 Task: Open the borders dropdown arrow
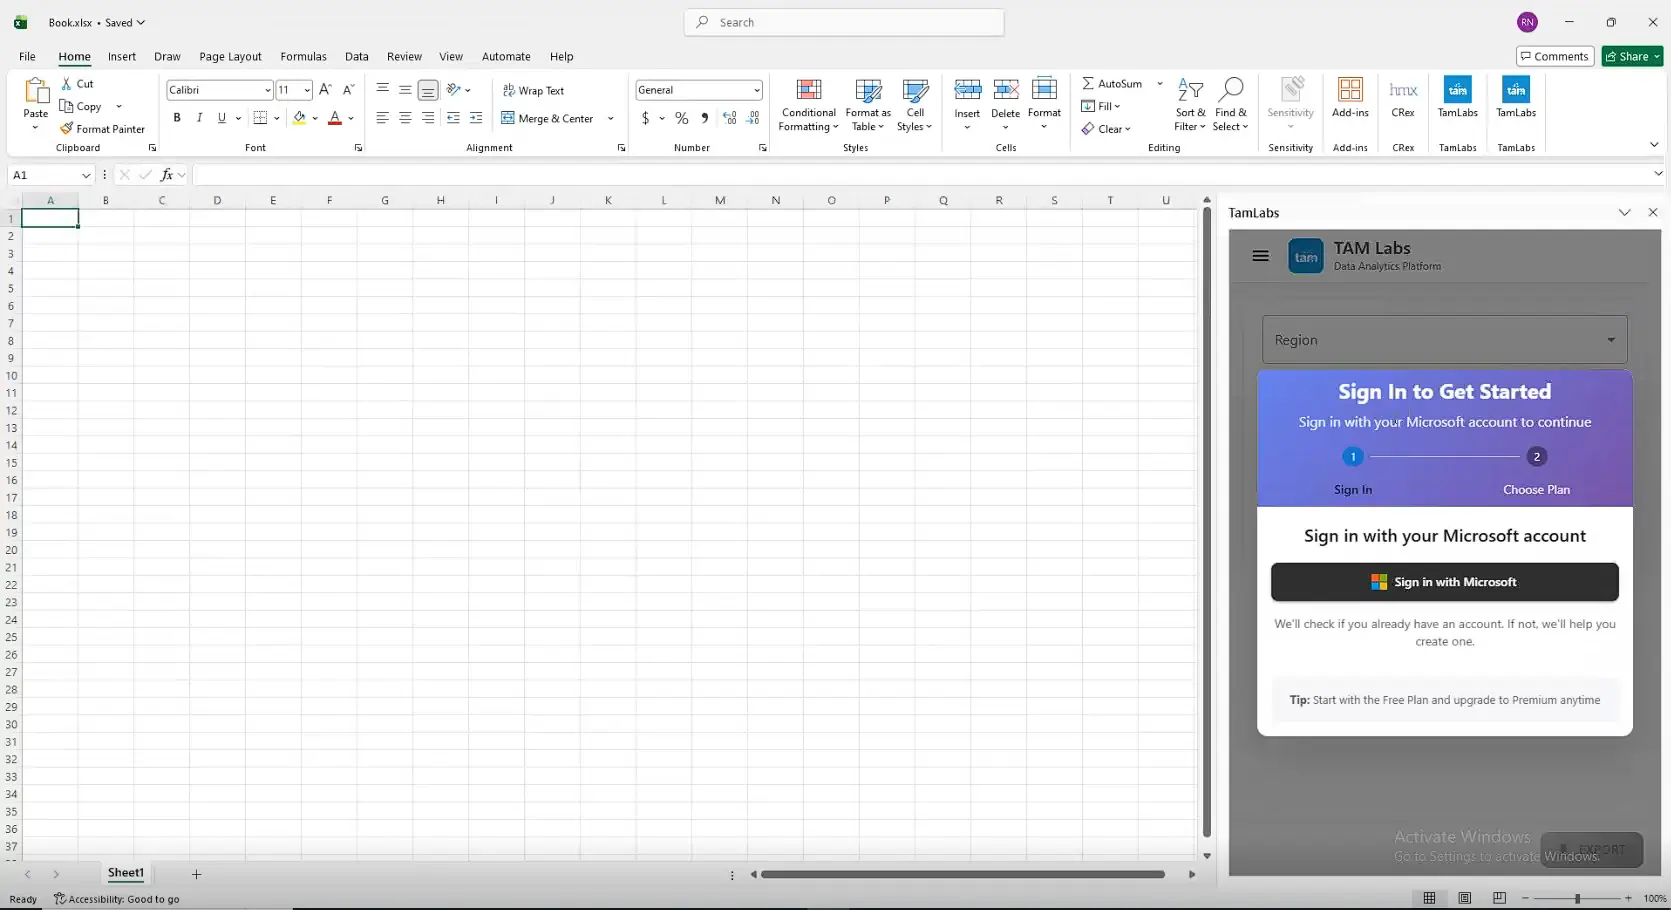[277, 119]
